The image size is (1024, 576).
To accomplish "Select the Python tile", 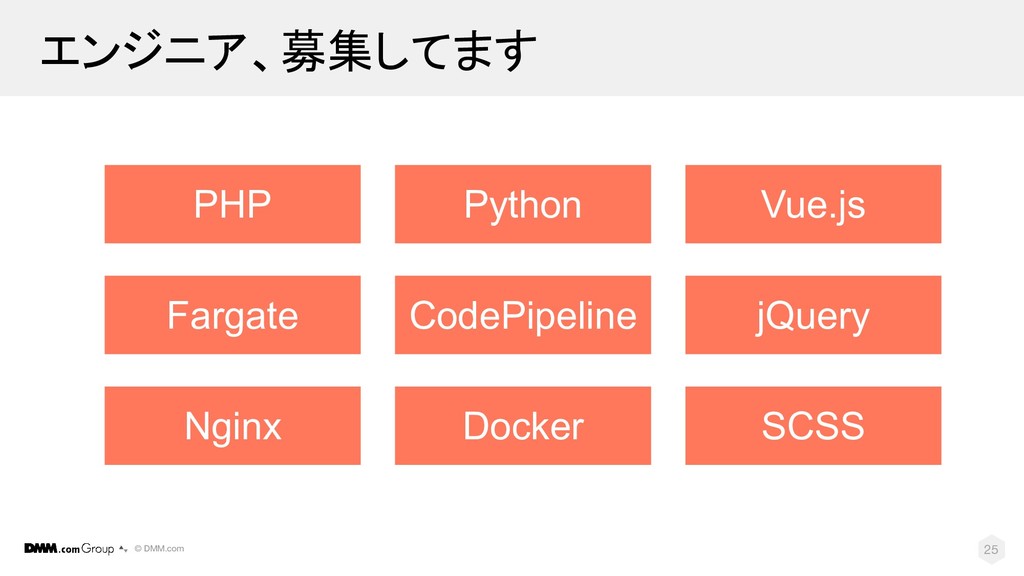I will tap(522, 204).
